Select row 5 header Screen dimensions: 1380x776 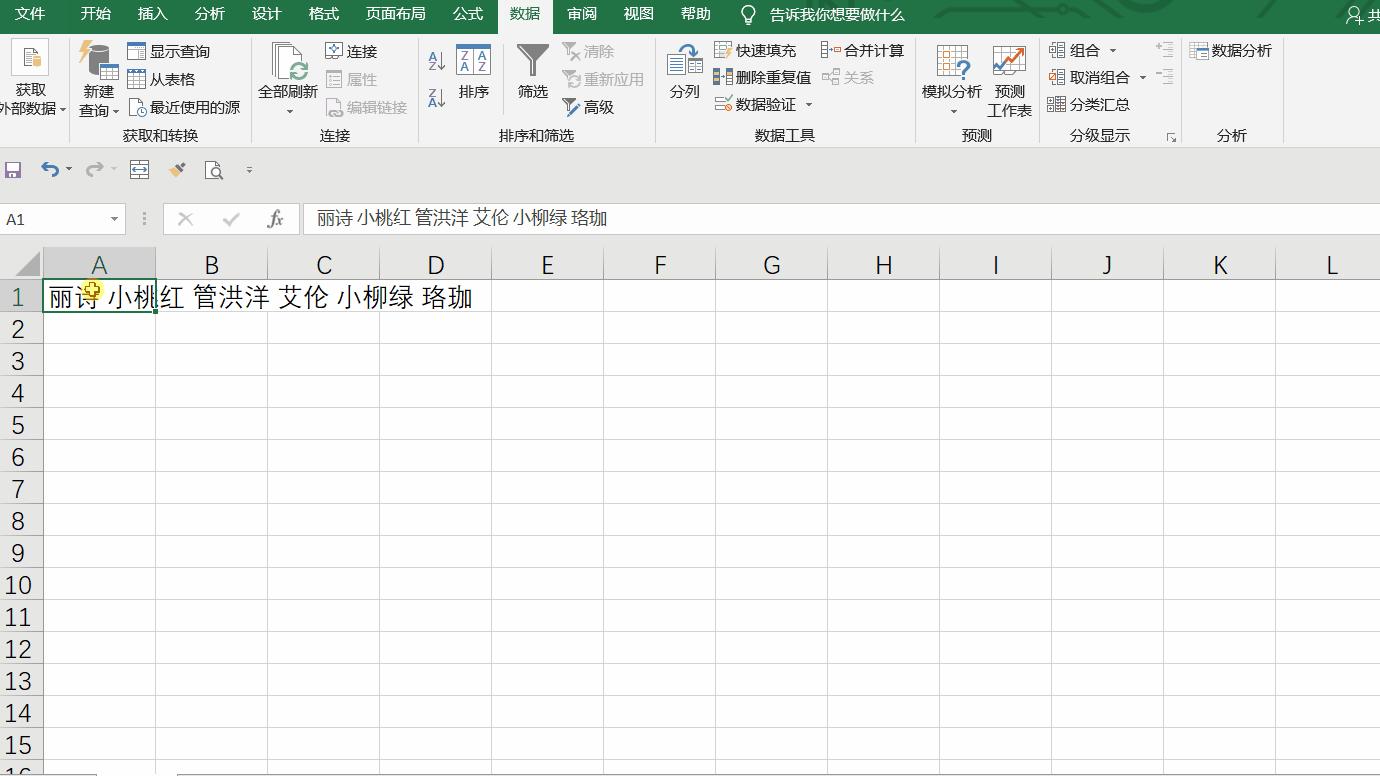21,425
